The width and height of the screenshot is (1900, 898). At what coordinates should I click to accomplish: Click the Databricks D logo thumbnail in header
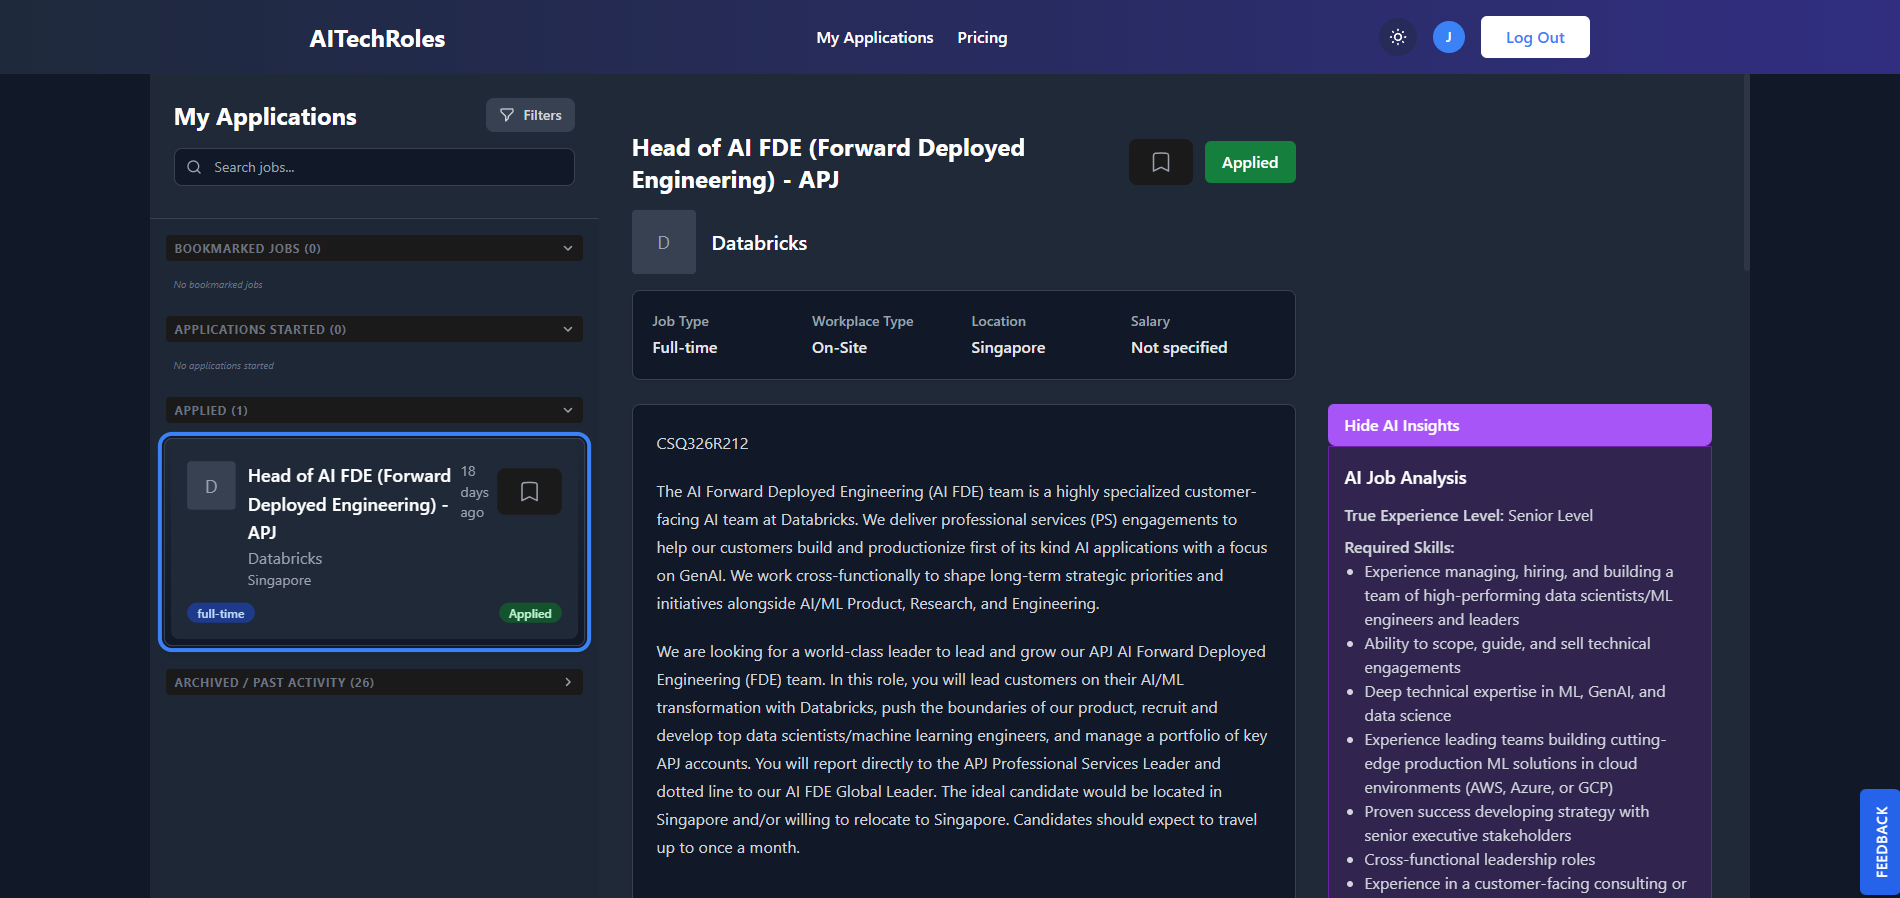[663, 242]
